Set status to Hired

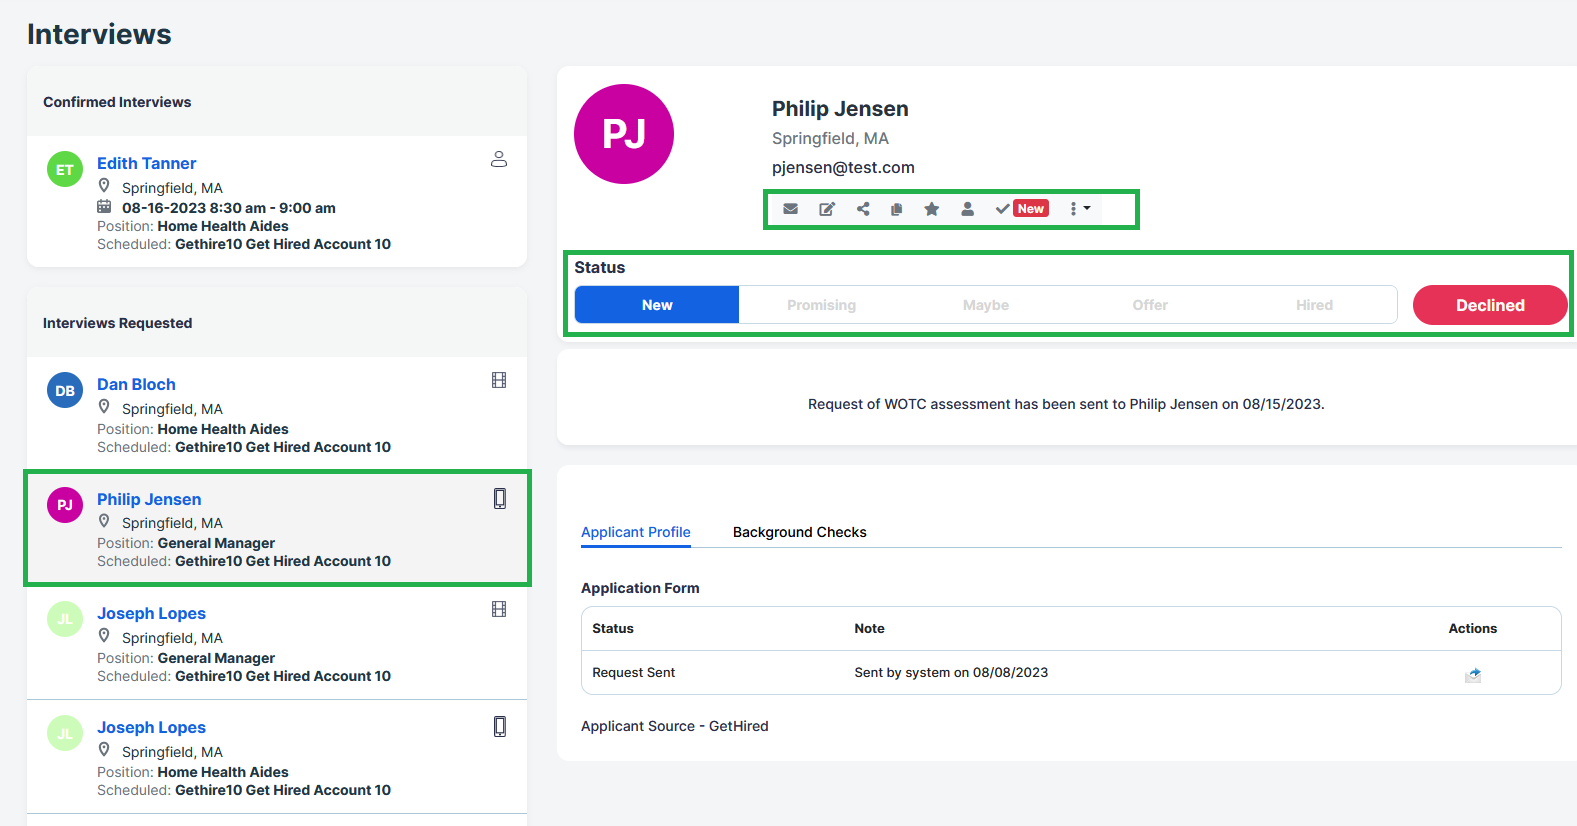point(1314,305)
